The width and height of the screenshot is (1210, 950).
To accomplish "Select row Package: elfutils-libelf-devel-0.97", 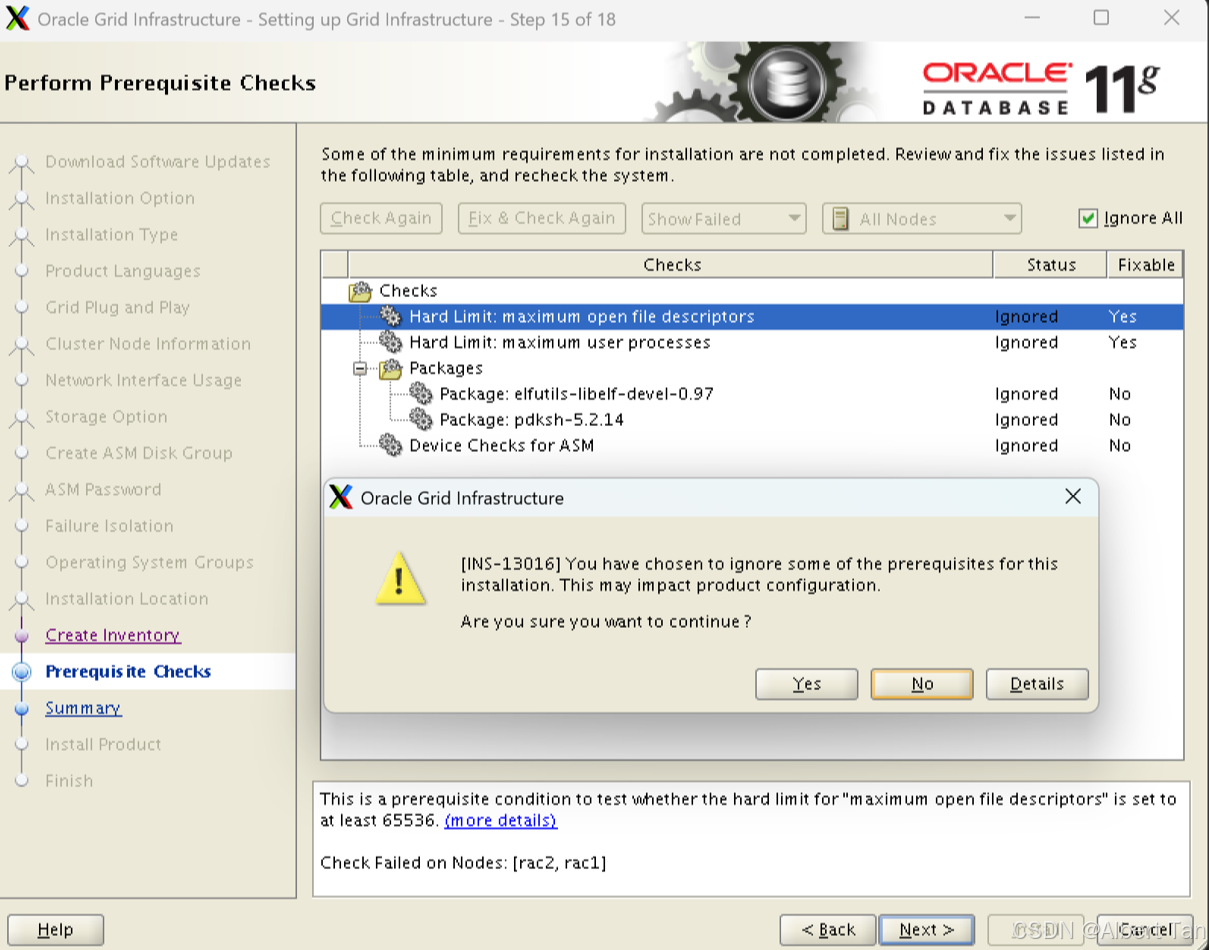I will tap(752, 394).
